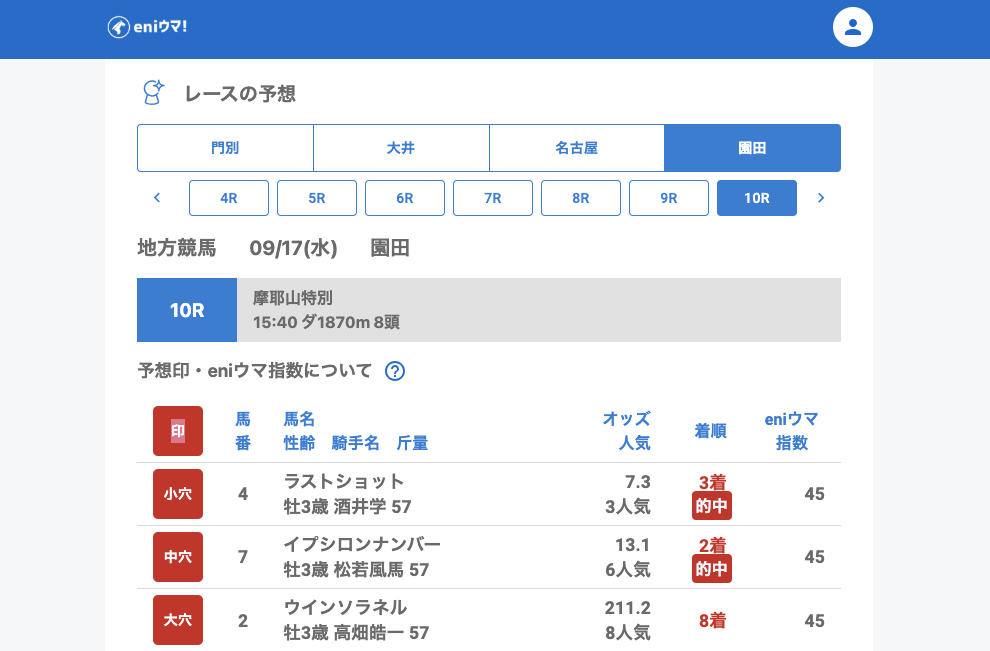Click the eniウマ! logo in header
This screenshot has width=990, height=651.
point(147,27)
